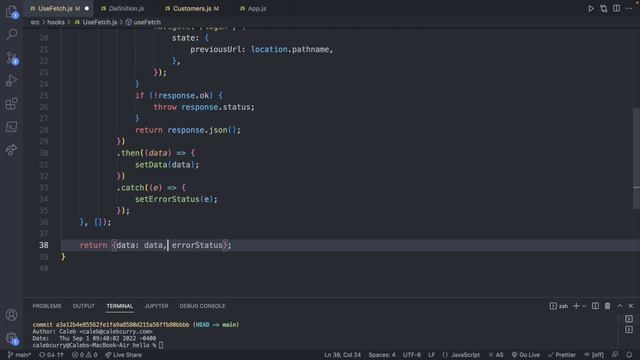Toggle the [off] status bar item
This screenshot has width=640, height=360.
pyautogui.click(x=593, y=355)
